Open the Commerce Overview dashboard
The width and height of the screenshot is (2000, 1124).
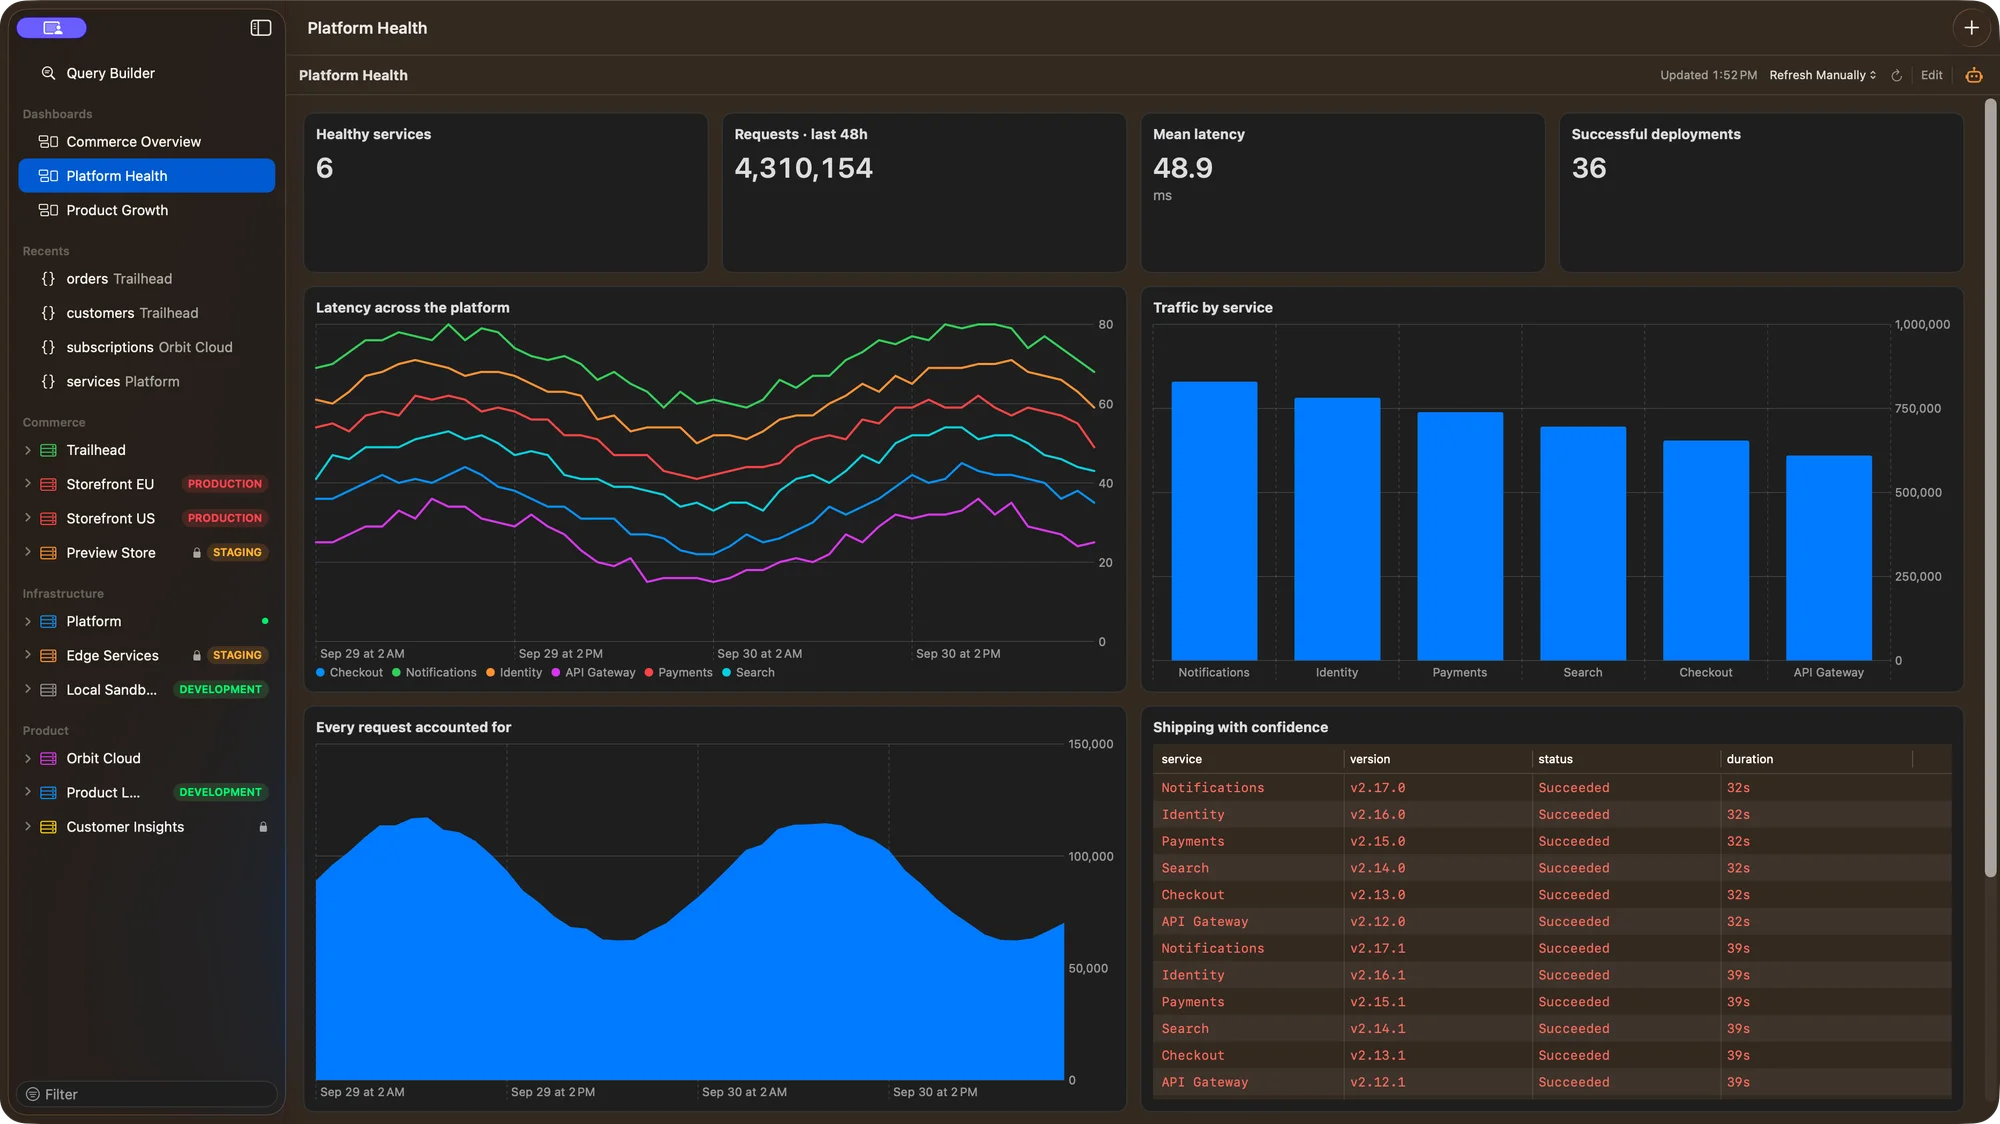coord(146,142)
